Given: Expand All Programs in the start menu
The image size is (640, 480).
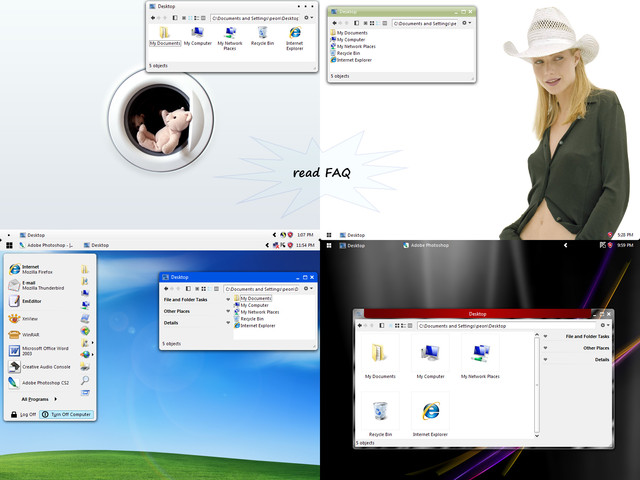Looking at the screenshot, I should pos(39,399).
